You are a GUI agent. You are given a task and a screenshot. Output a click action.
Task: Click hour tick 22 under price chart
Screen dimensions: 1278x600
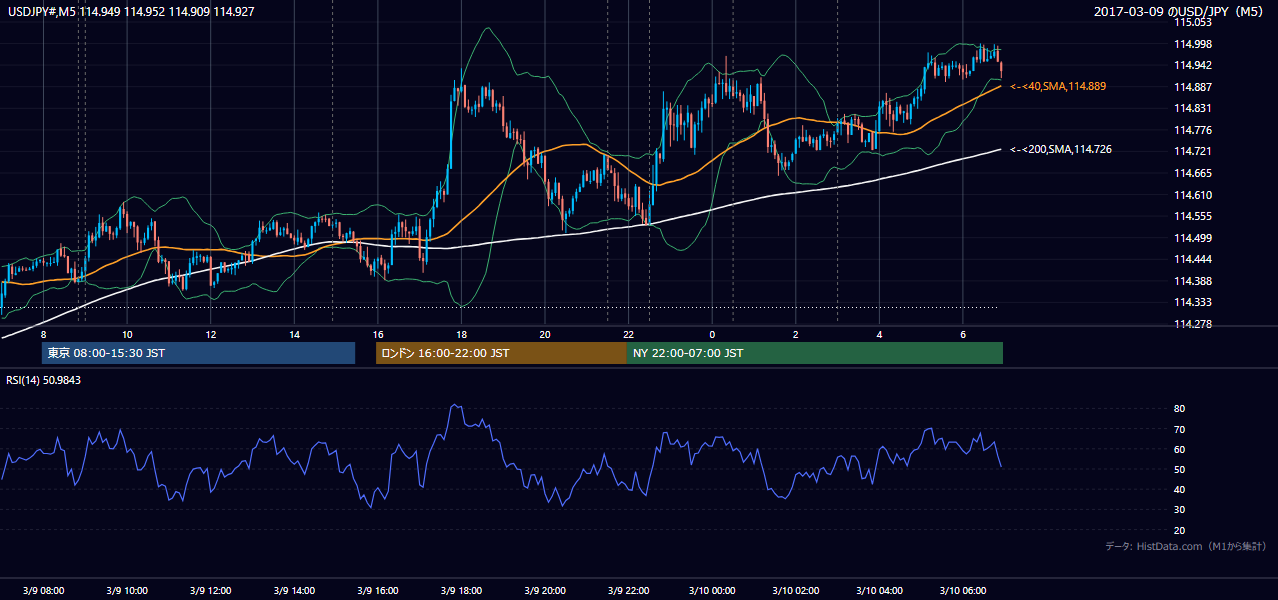click(x=628, y=334)
